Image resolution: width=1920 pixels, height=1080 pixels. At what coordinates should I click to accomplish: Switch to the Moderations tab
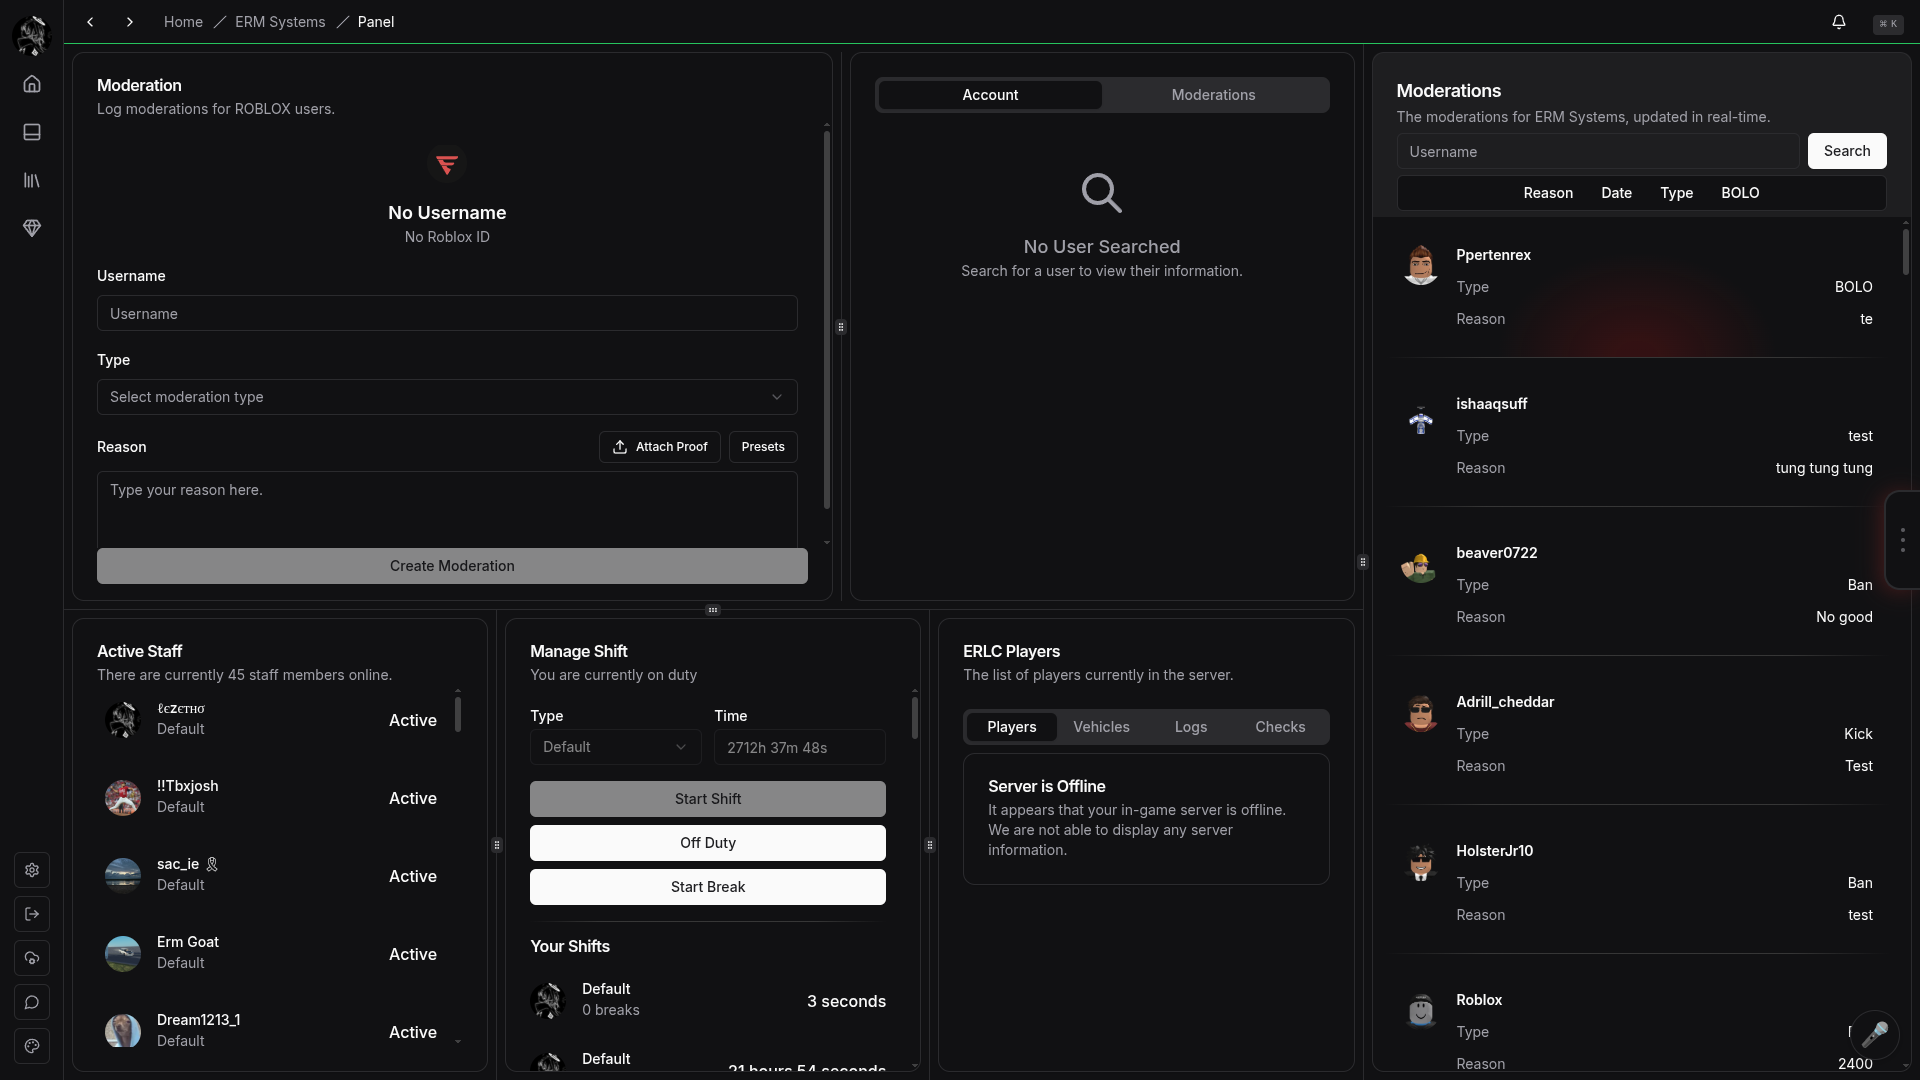[x=1213, y=95]
